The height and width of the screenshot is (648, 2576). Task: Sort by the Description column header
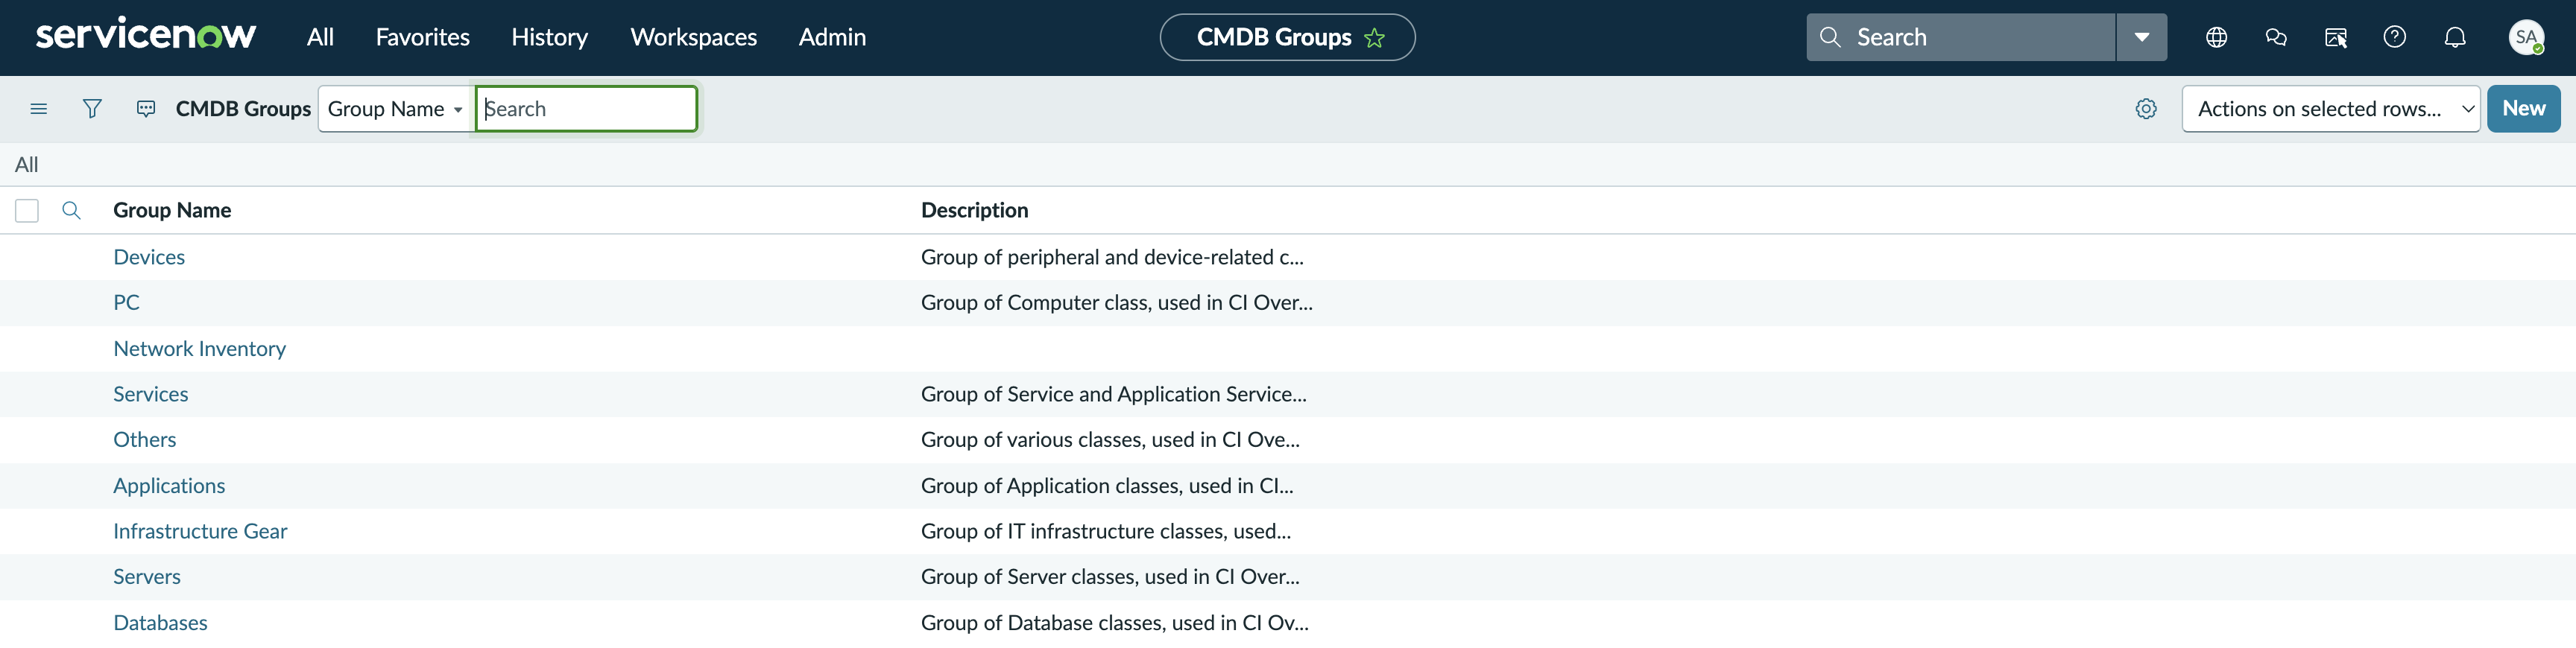tap(974, 210)
